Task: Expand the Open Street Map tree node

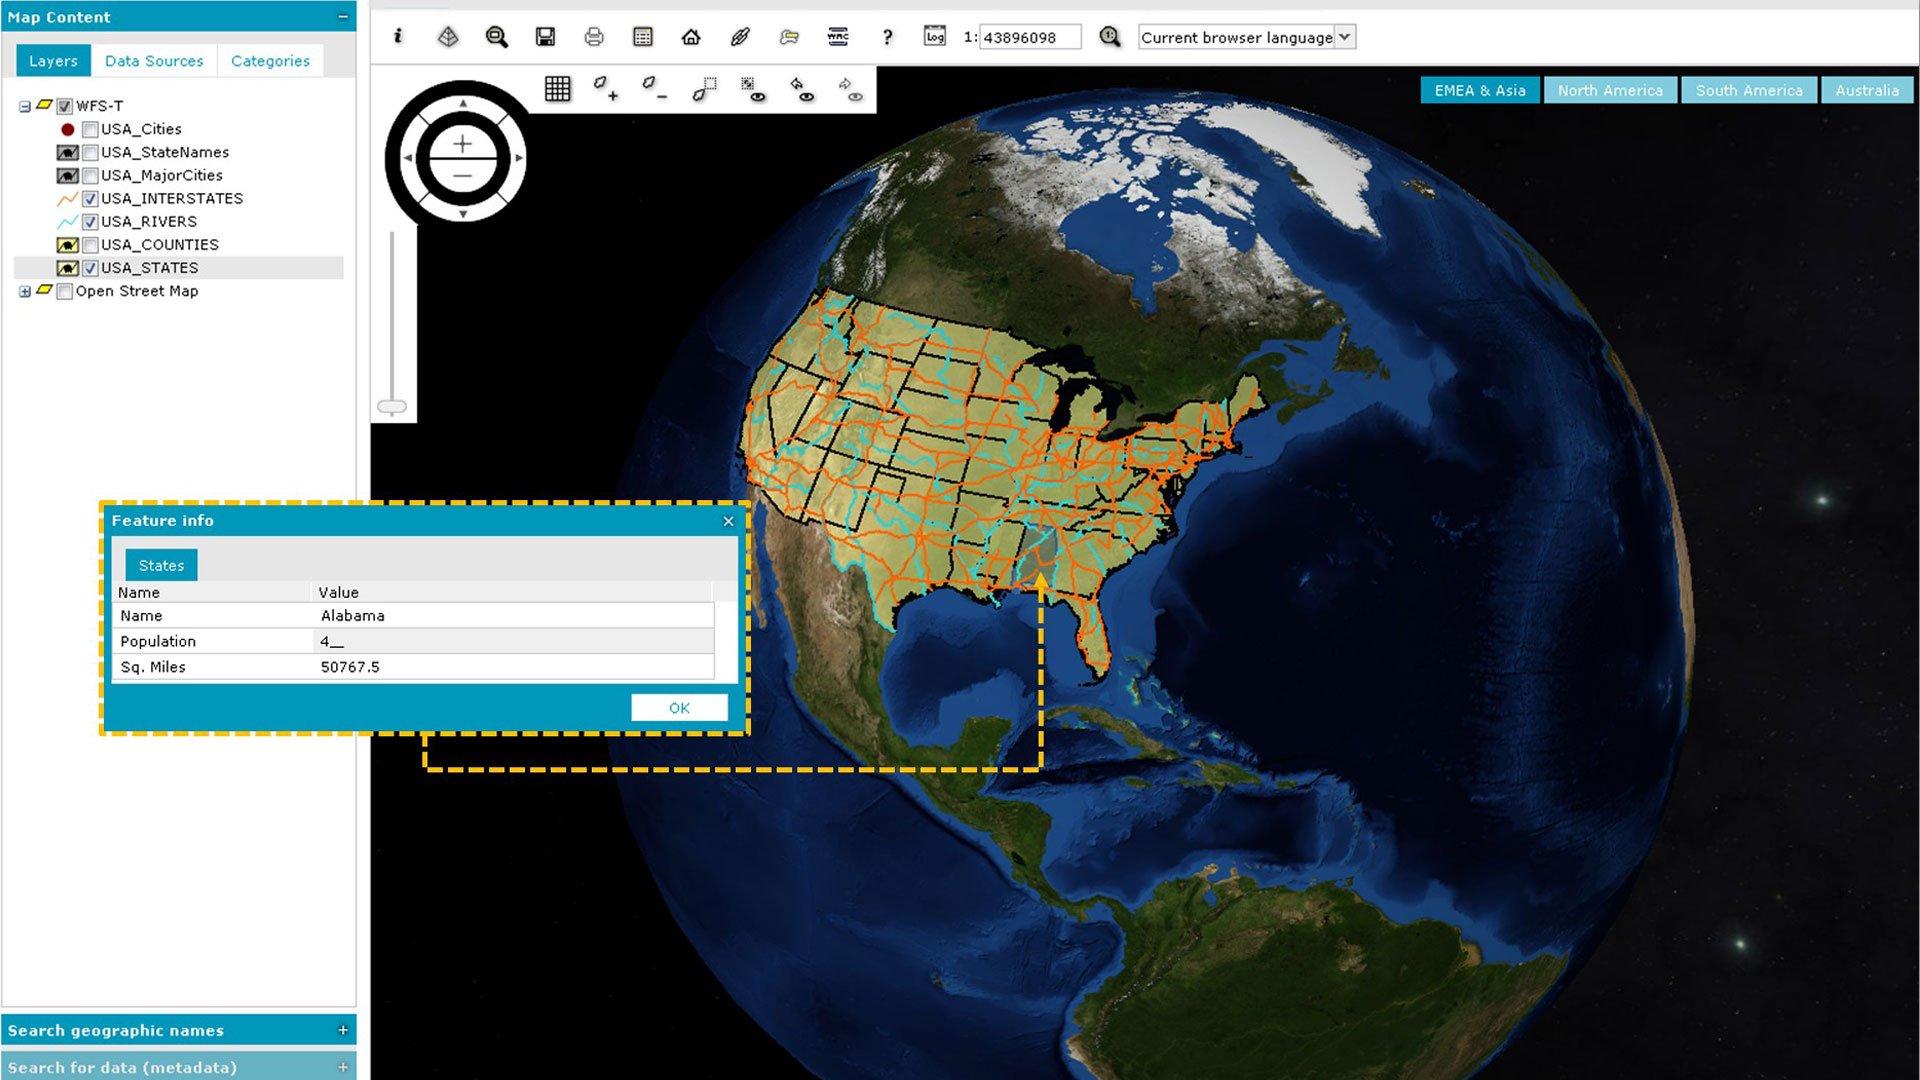Action: 25,291
